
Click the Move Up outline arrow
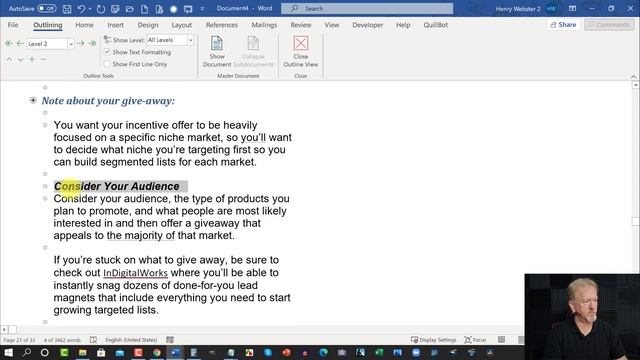click(9, 60)
